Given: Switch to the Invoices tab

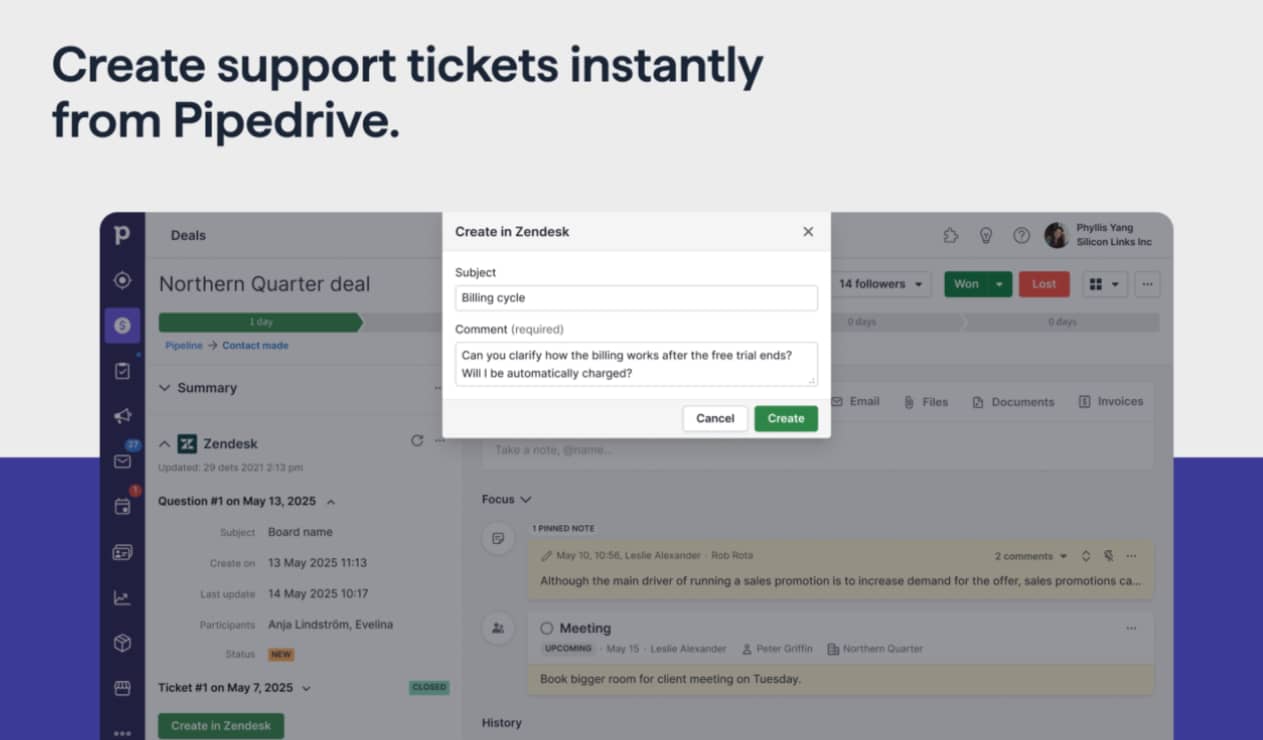Looking at the screenshot, I should (x=1111, y=402).
